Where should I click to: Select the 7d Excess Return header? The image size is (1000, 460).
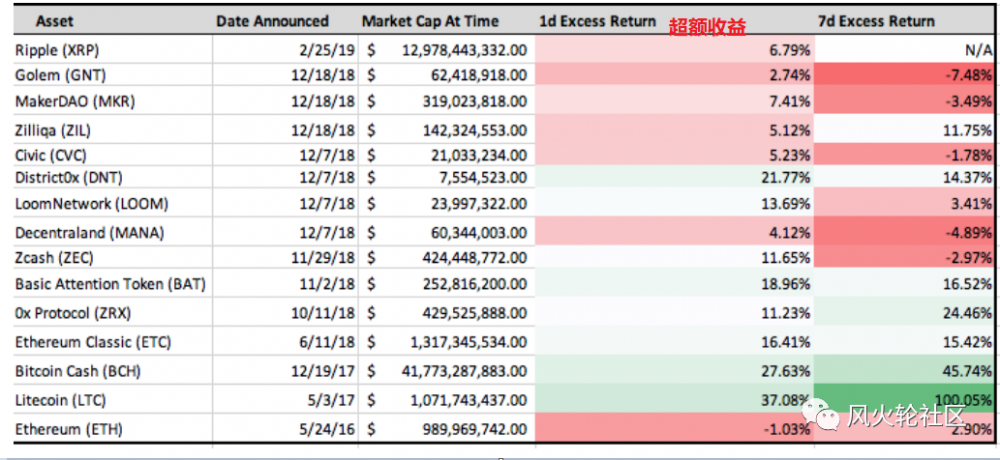(x=876, y=21)
